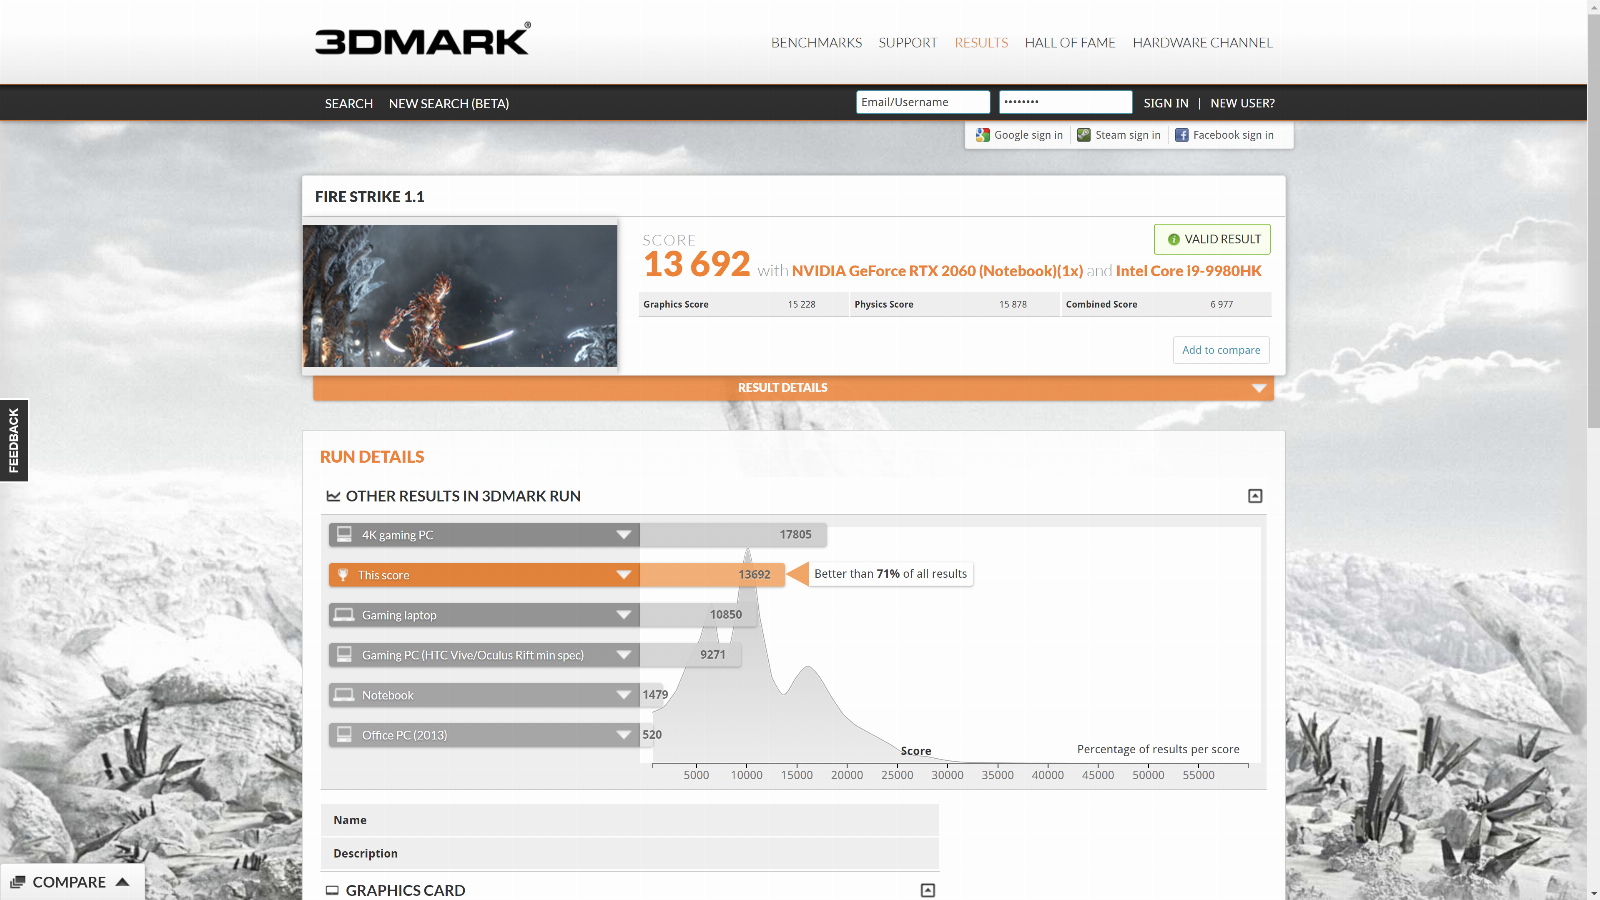Open the Notebook dropdown arrow
The height and width of the screenshot is (900, 1600).
(x=624, y=695)
